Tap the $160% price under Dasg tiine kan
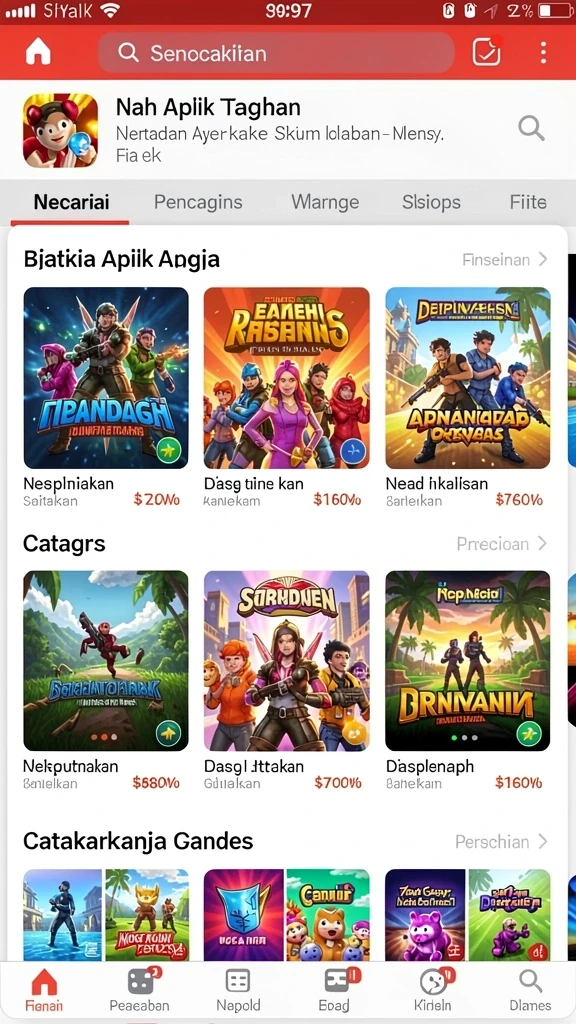The height and width of the screenshot is (1024, 576). point(337,500)
